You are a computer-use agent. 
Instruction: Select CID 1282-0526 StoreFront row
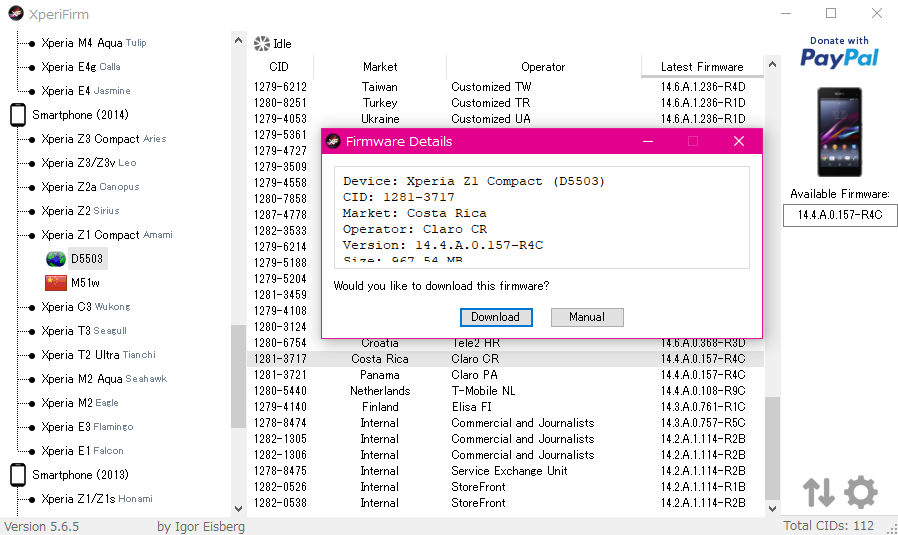point(506,487)
